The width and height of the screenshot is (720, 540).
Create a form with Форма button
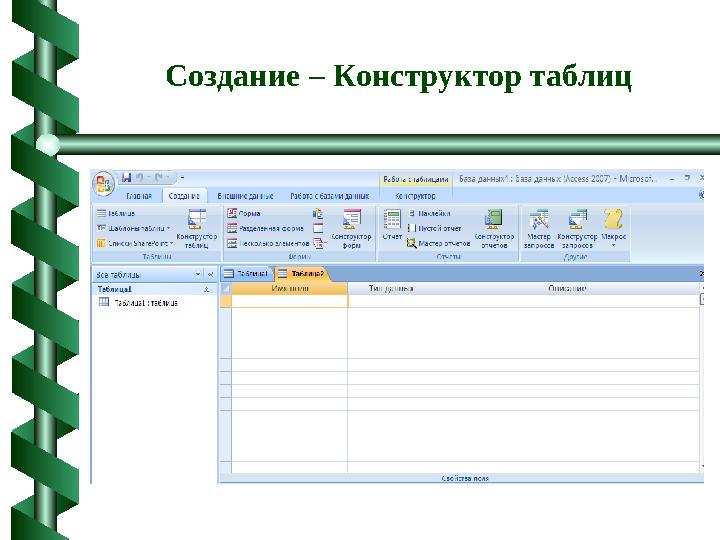tap(244, 214)
